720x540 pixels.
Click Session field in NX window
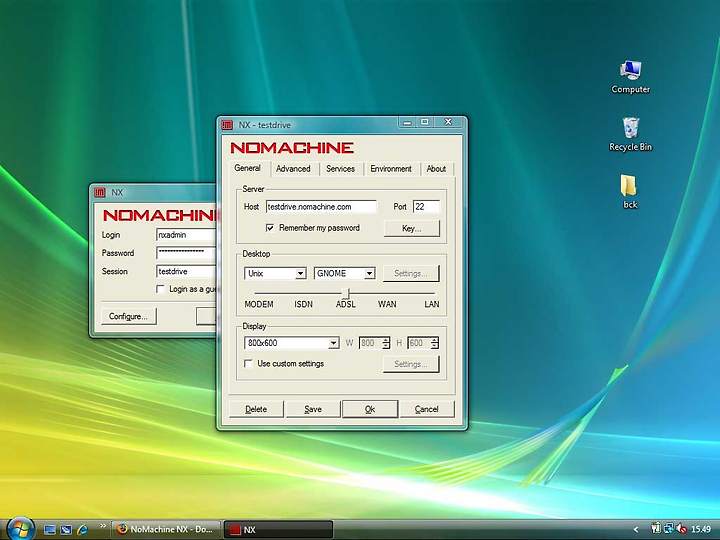186,271
